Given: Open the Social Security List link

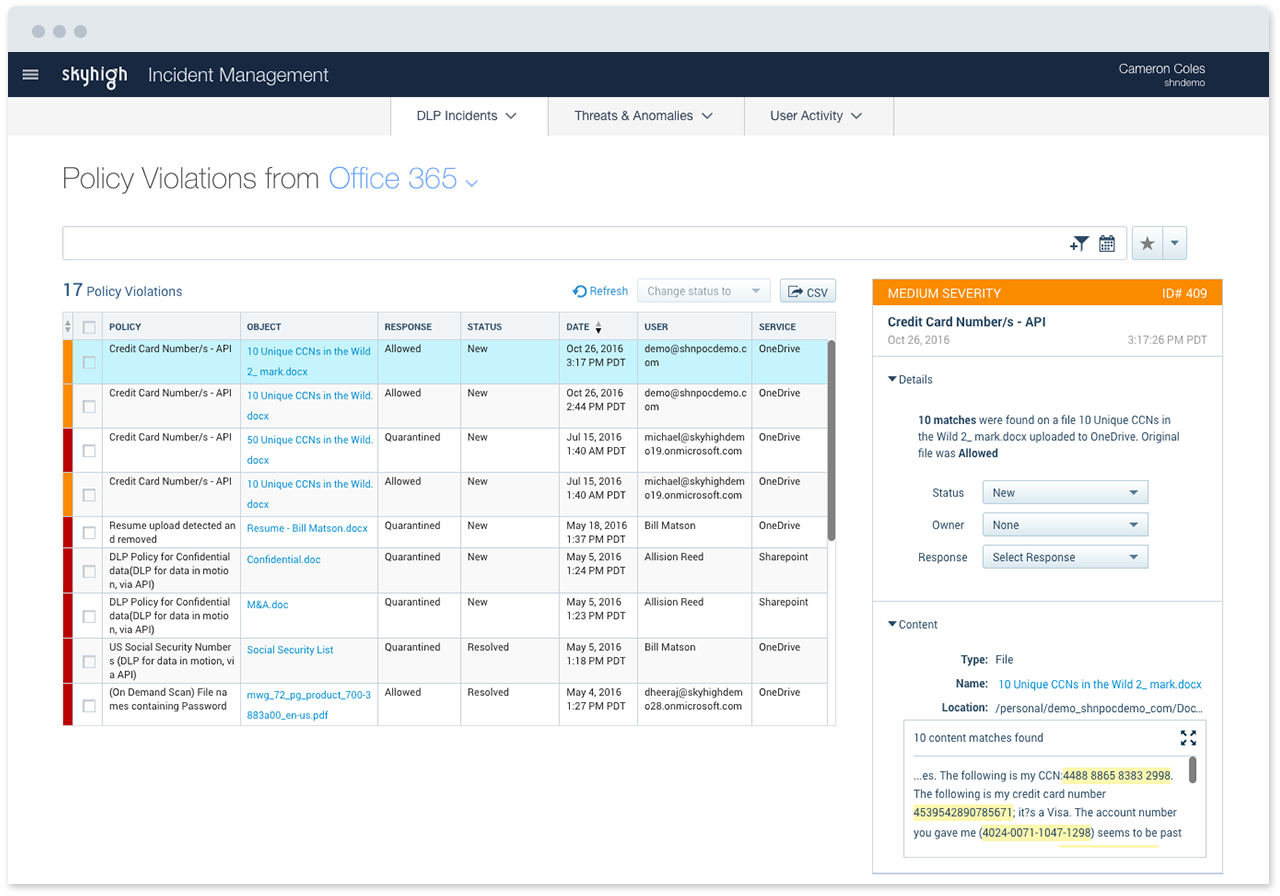Looking at the screenshot, I should 290,650.
